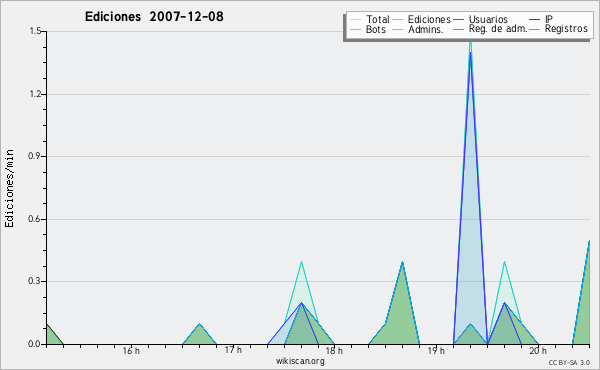
Task: Click the "19 h" x-axis label
Action: [436, 351]
